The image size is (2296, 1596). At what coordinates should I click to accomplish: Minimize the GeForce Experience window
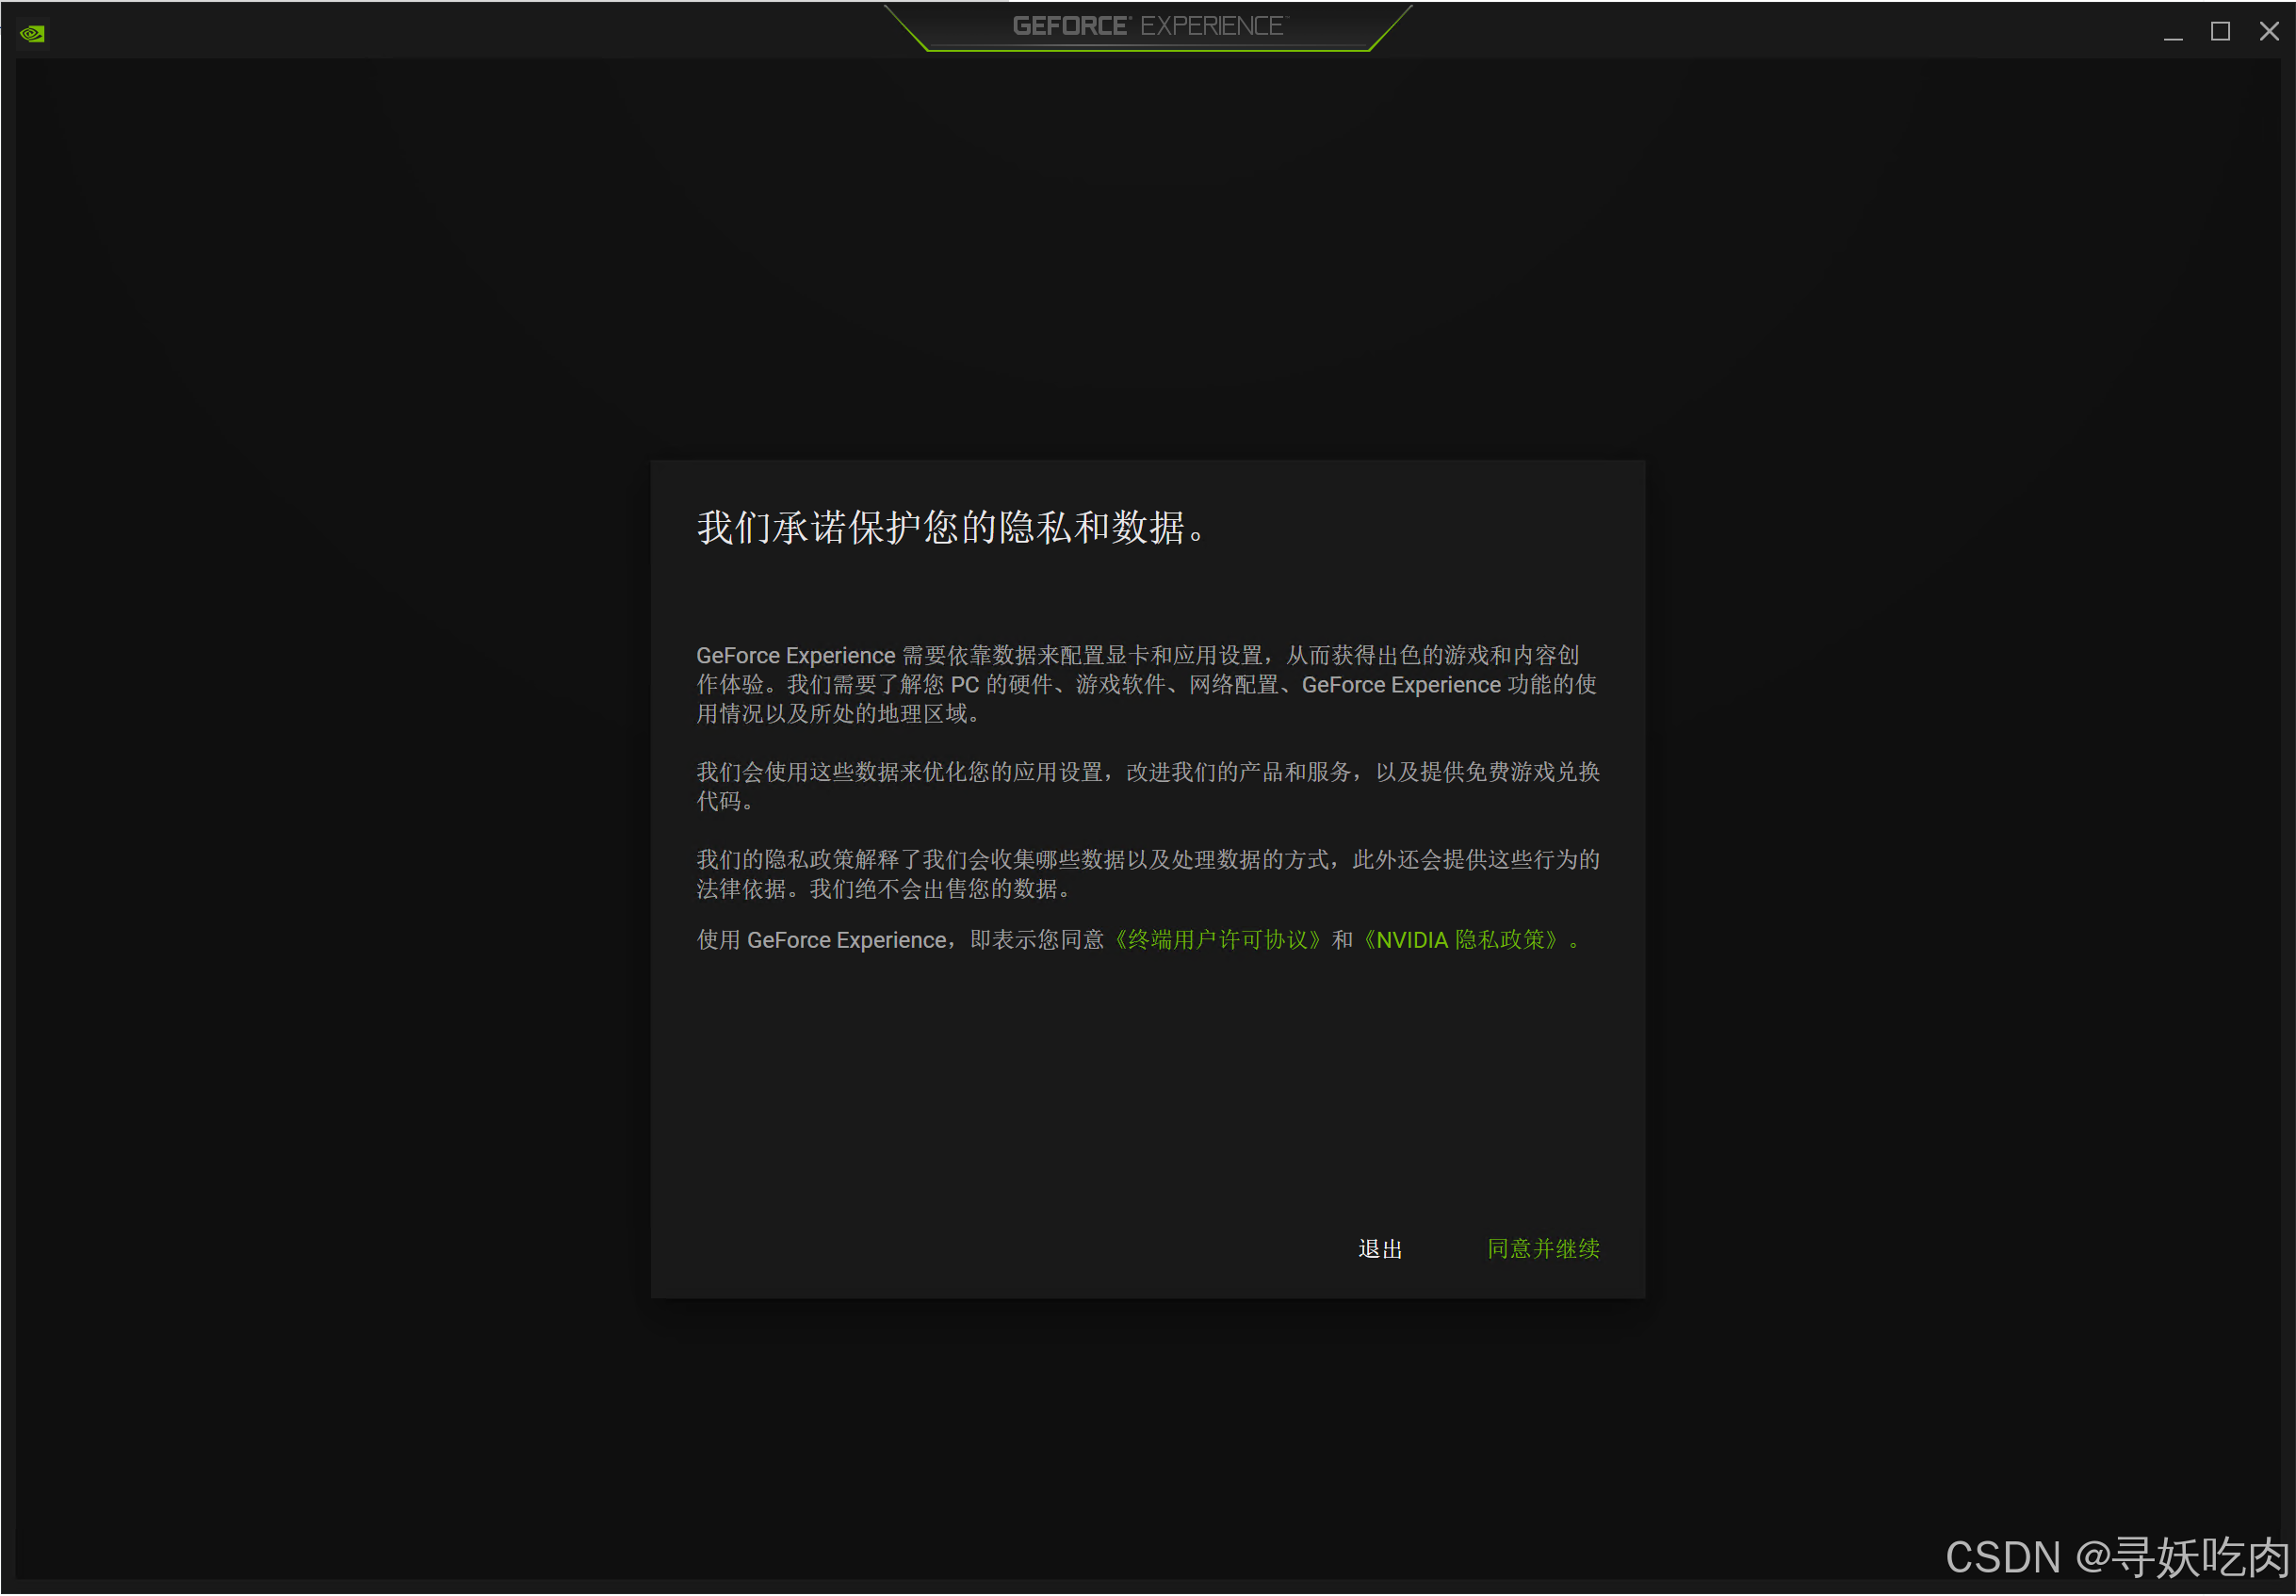pyautogui.click(x=2173, y=32)
